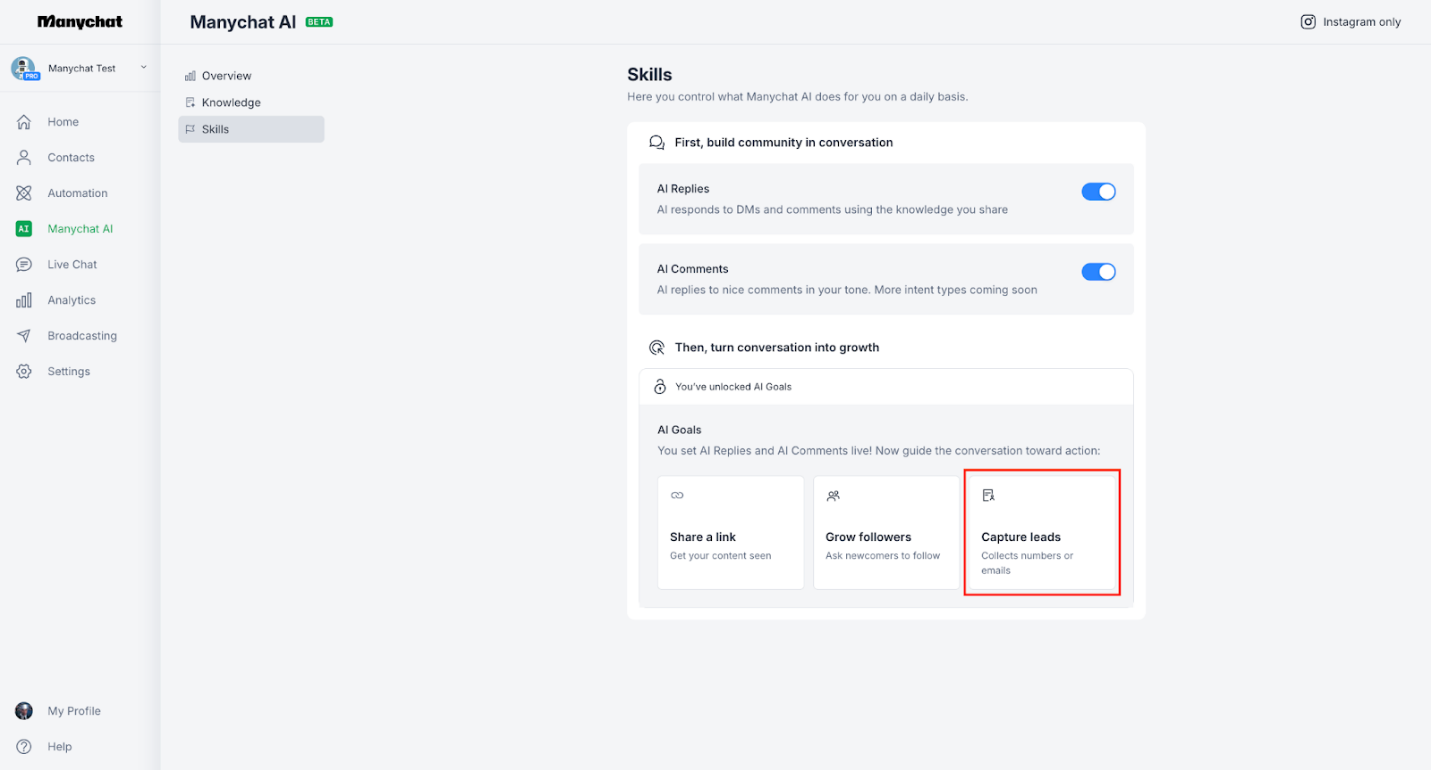The width and height of the screenshot is (1431, 770).
Task: Select the Contacts icon in the sidebar
Action: point(23,157)
